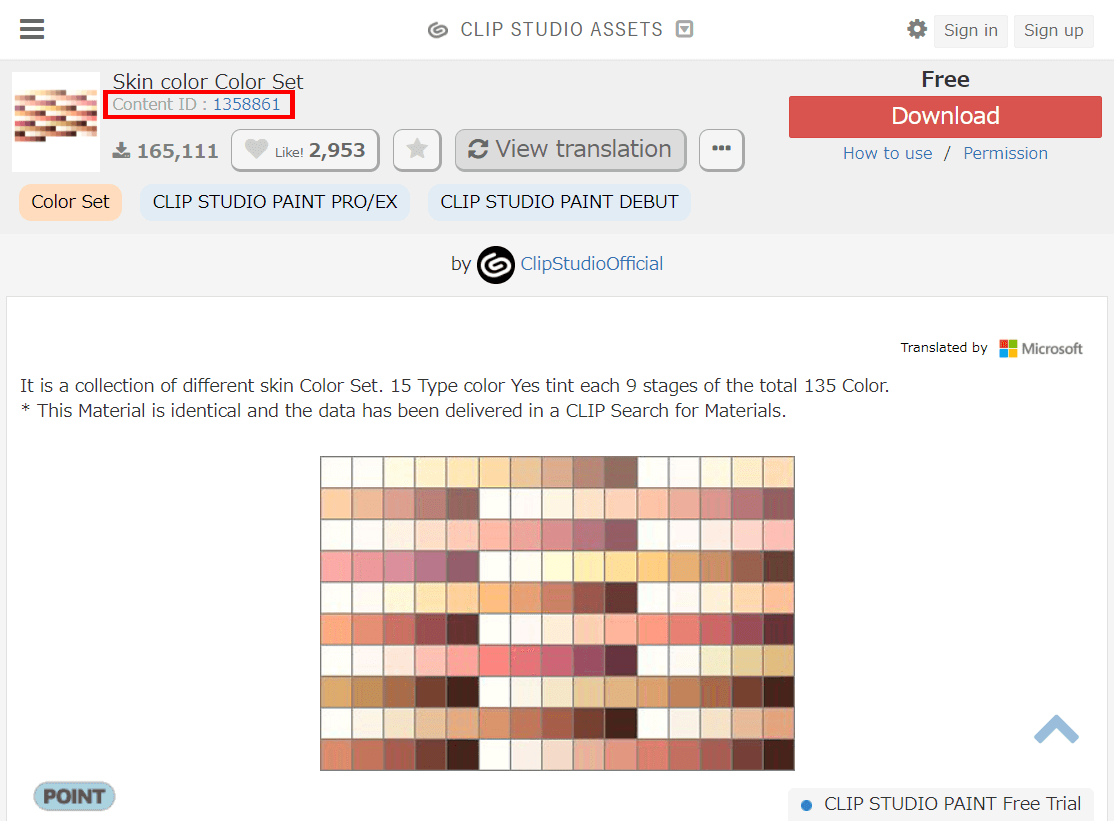Toggle the favorite star button
The width and height of the screenshot is (1114, 821).
417,150
